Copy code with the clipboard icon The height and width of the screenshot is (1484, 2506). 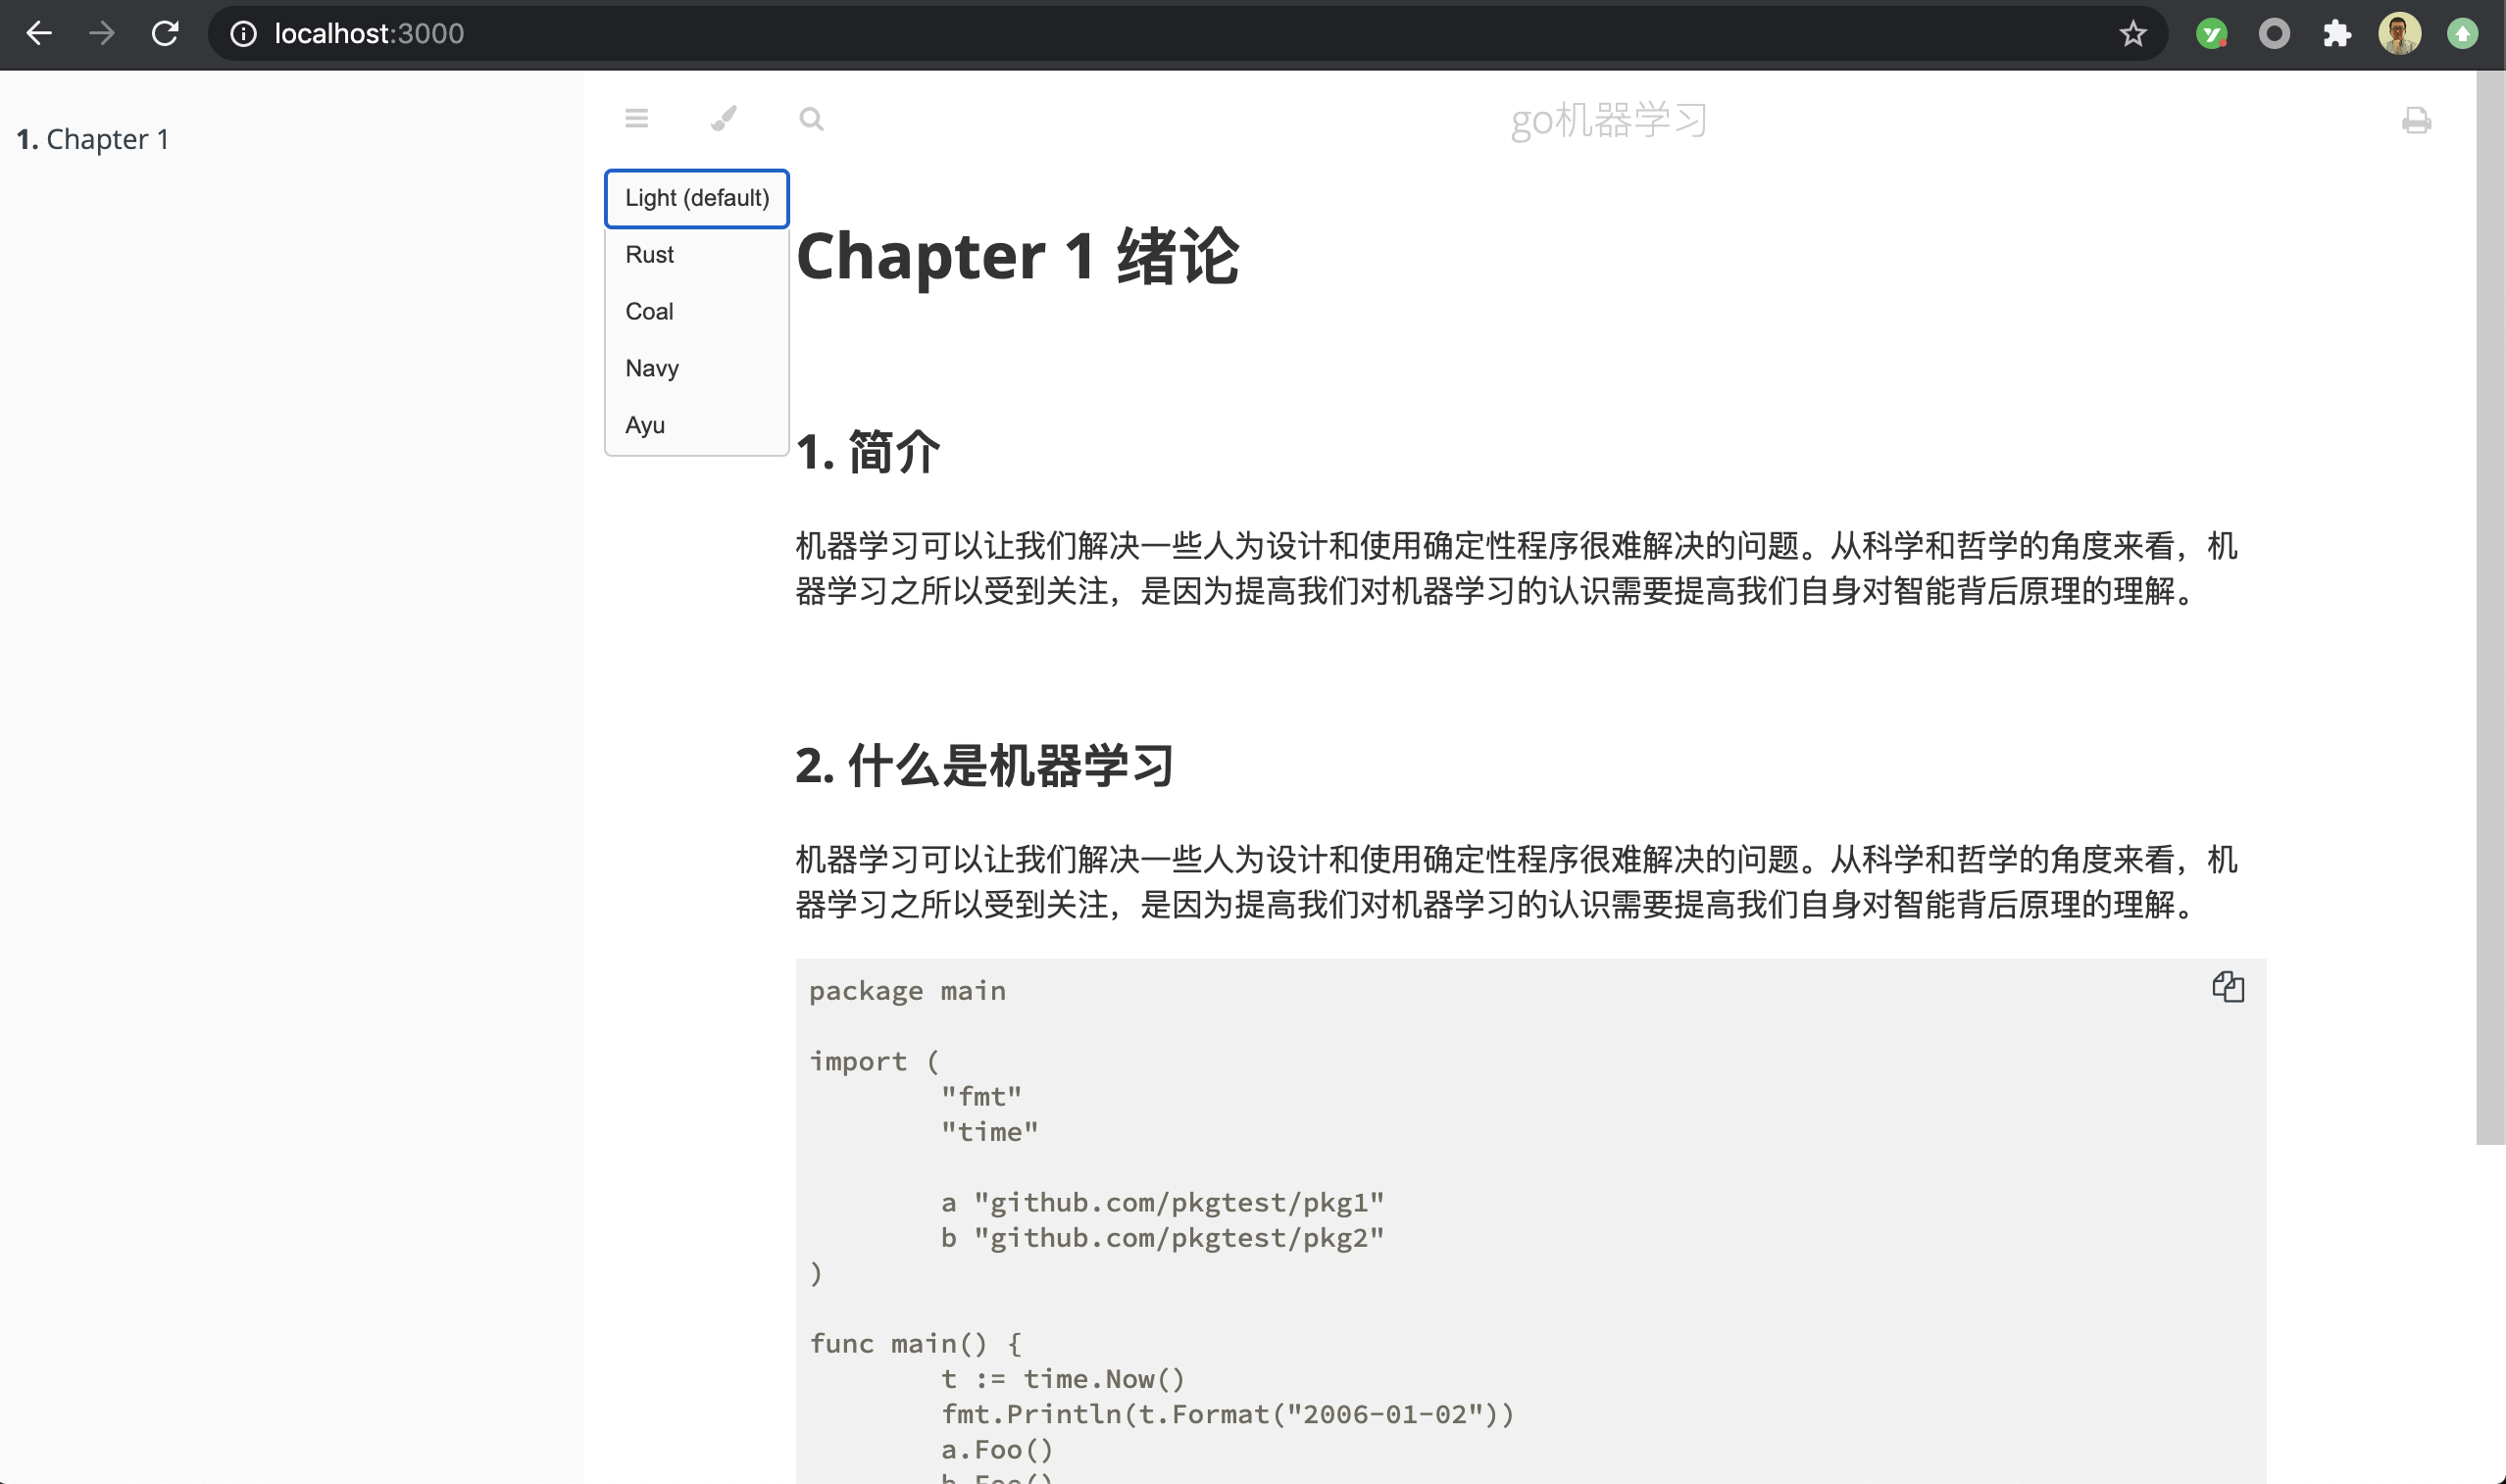pyautogui.click(x=2227, y=987)
